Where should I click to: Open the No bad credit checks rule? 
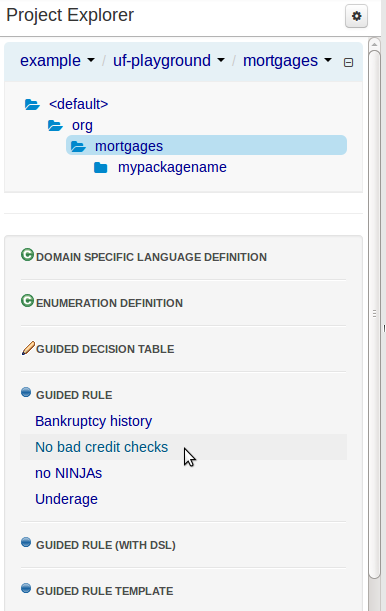coord(102,447)
